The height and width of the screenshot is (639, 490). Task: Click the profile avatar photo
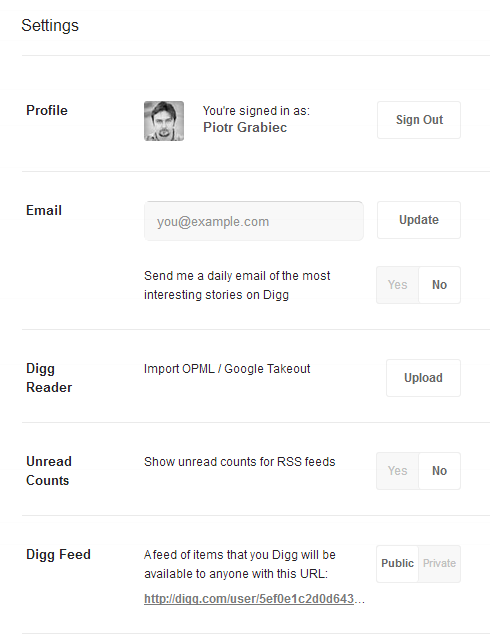coord(164,121)
